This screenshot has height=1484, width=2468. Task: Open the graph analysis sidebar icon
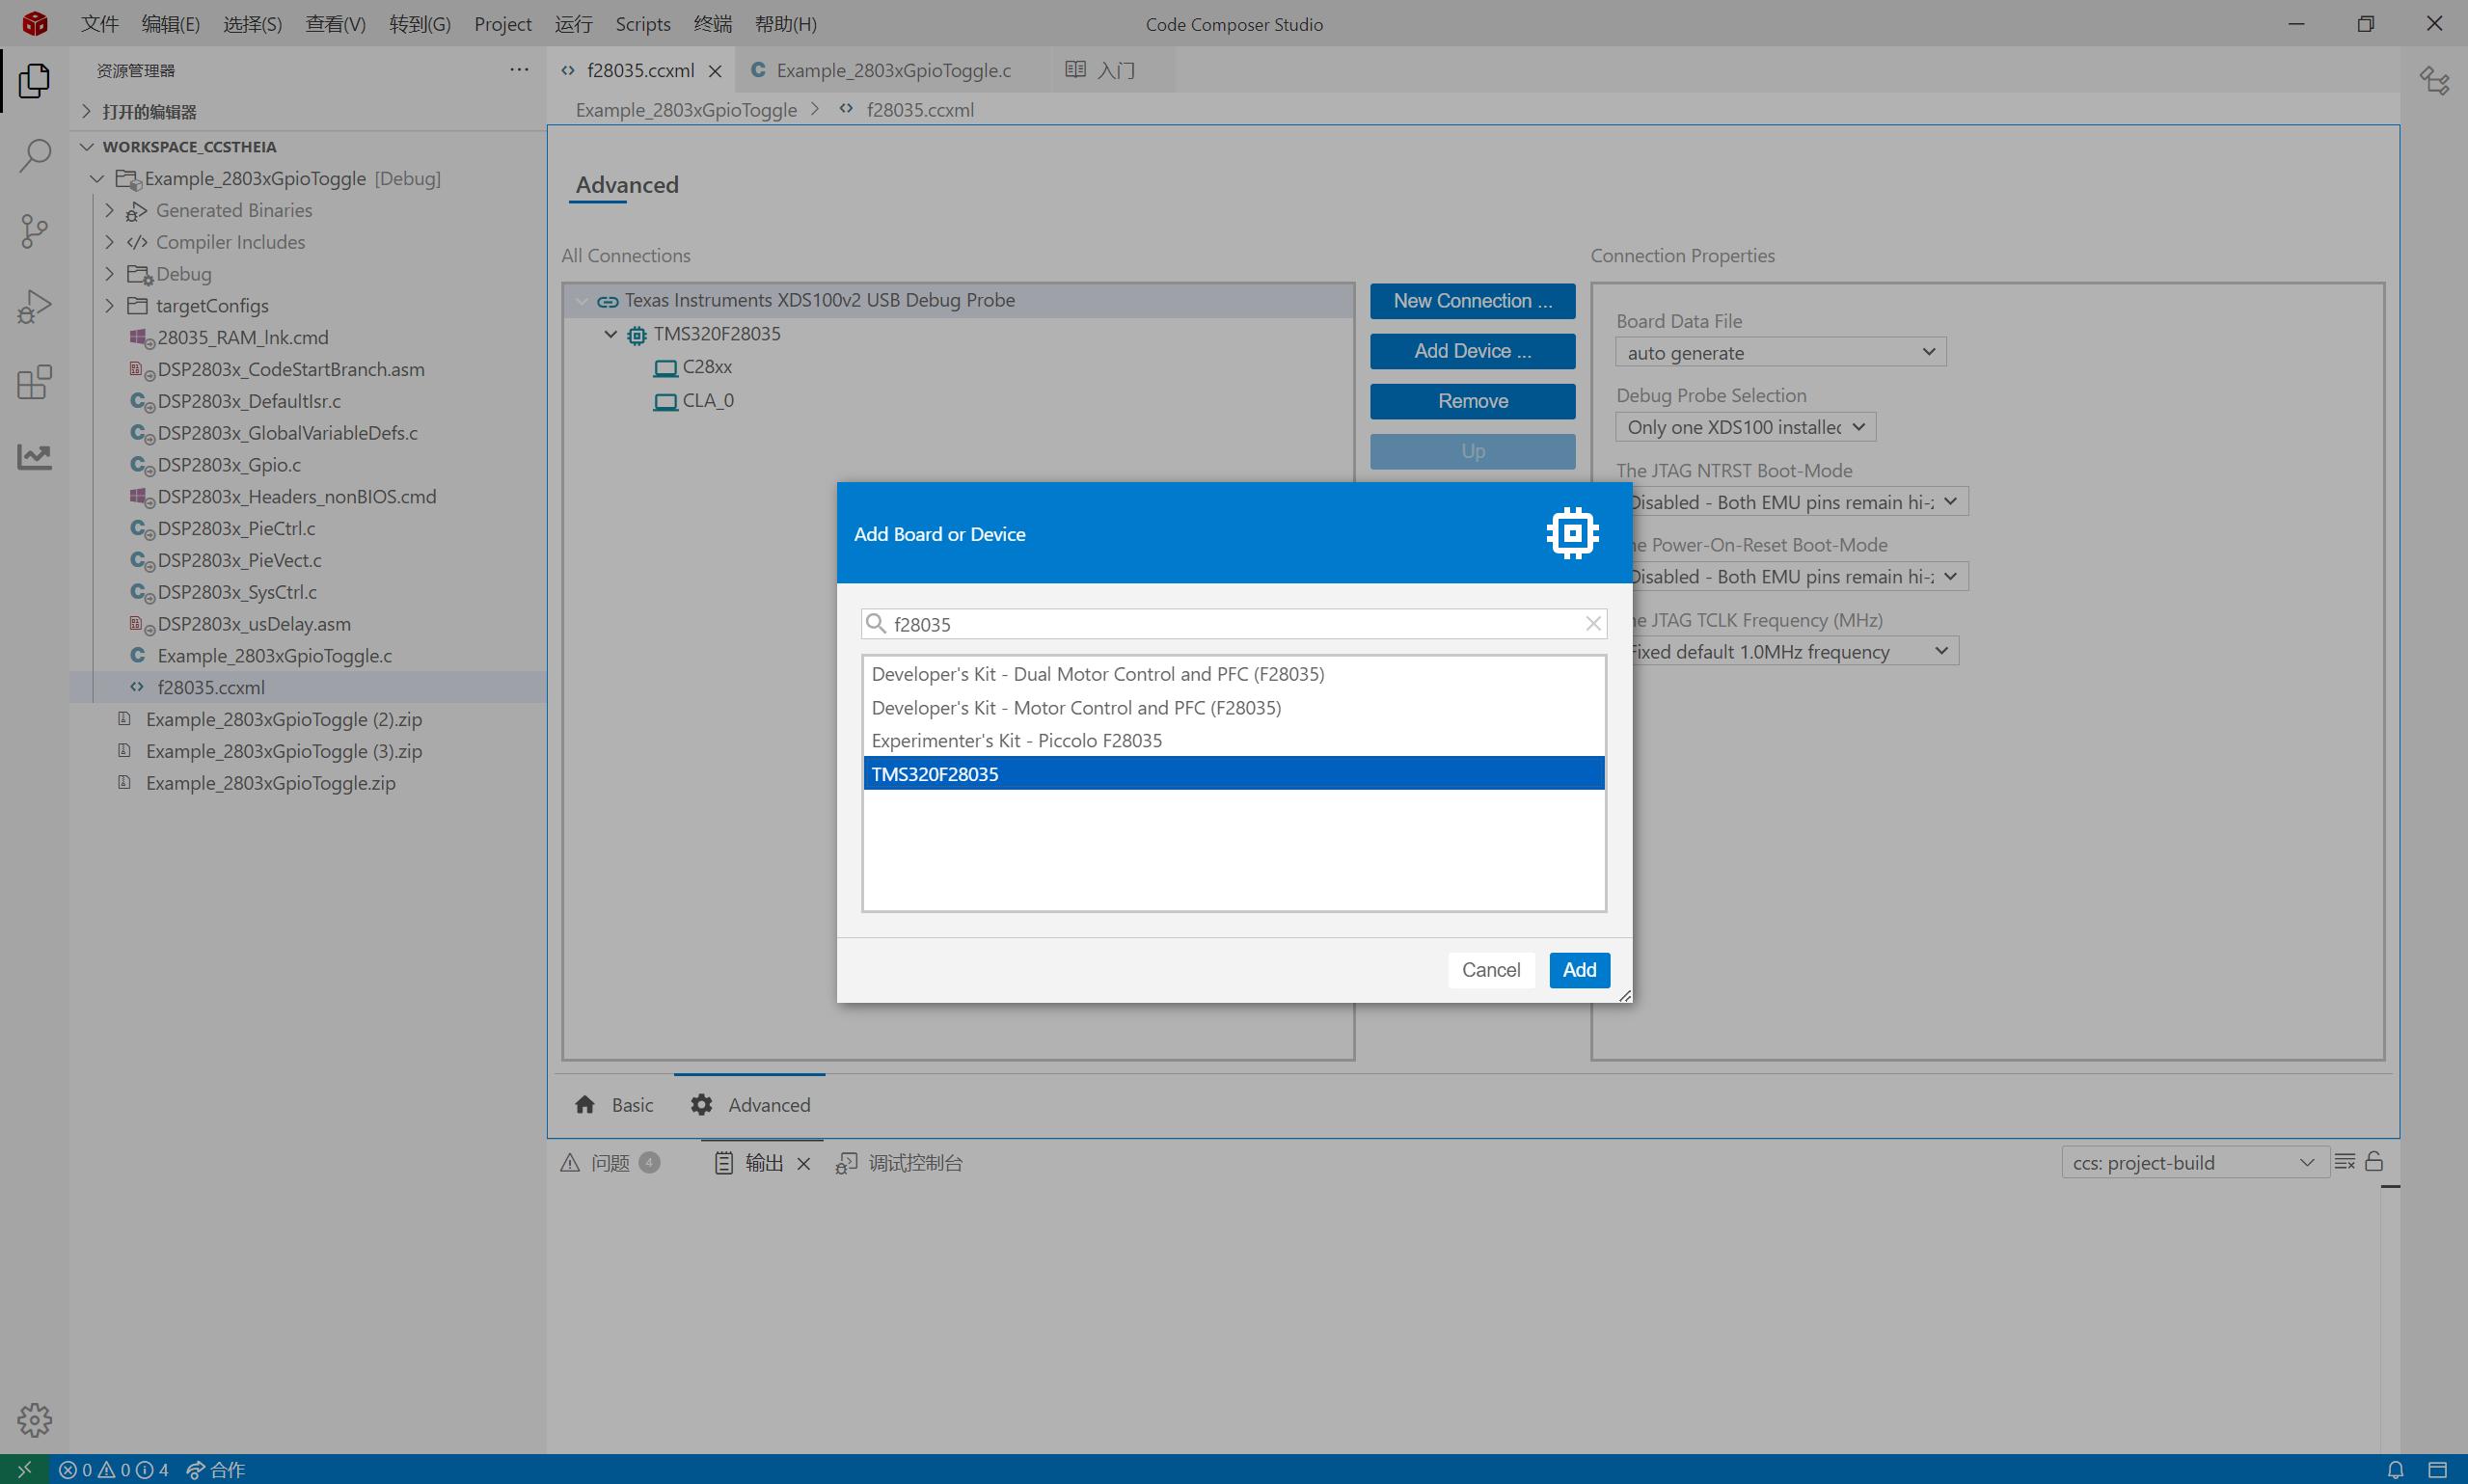click(34, 457)
